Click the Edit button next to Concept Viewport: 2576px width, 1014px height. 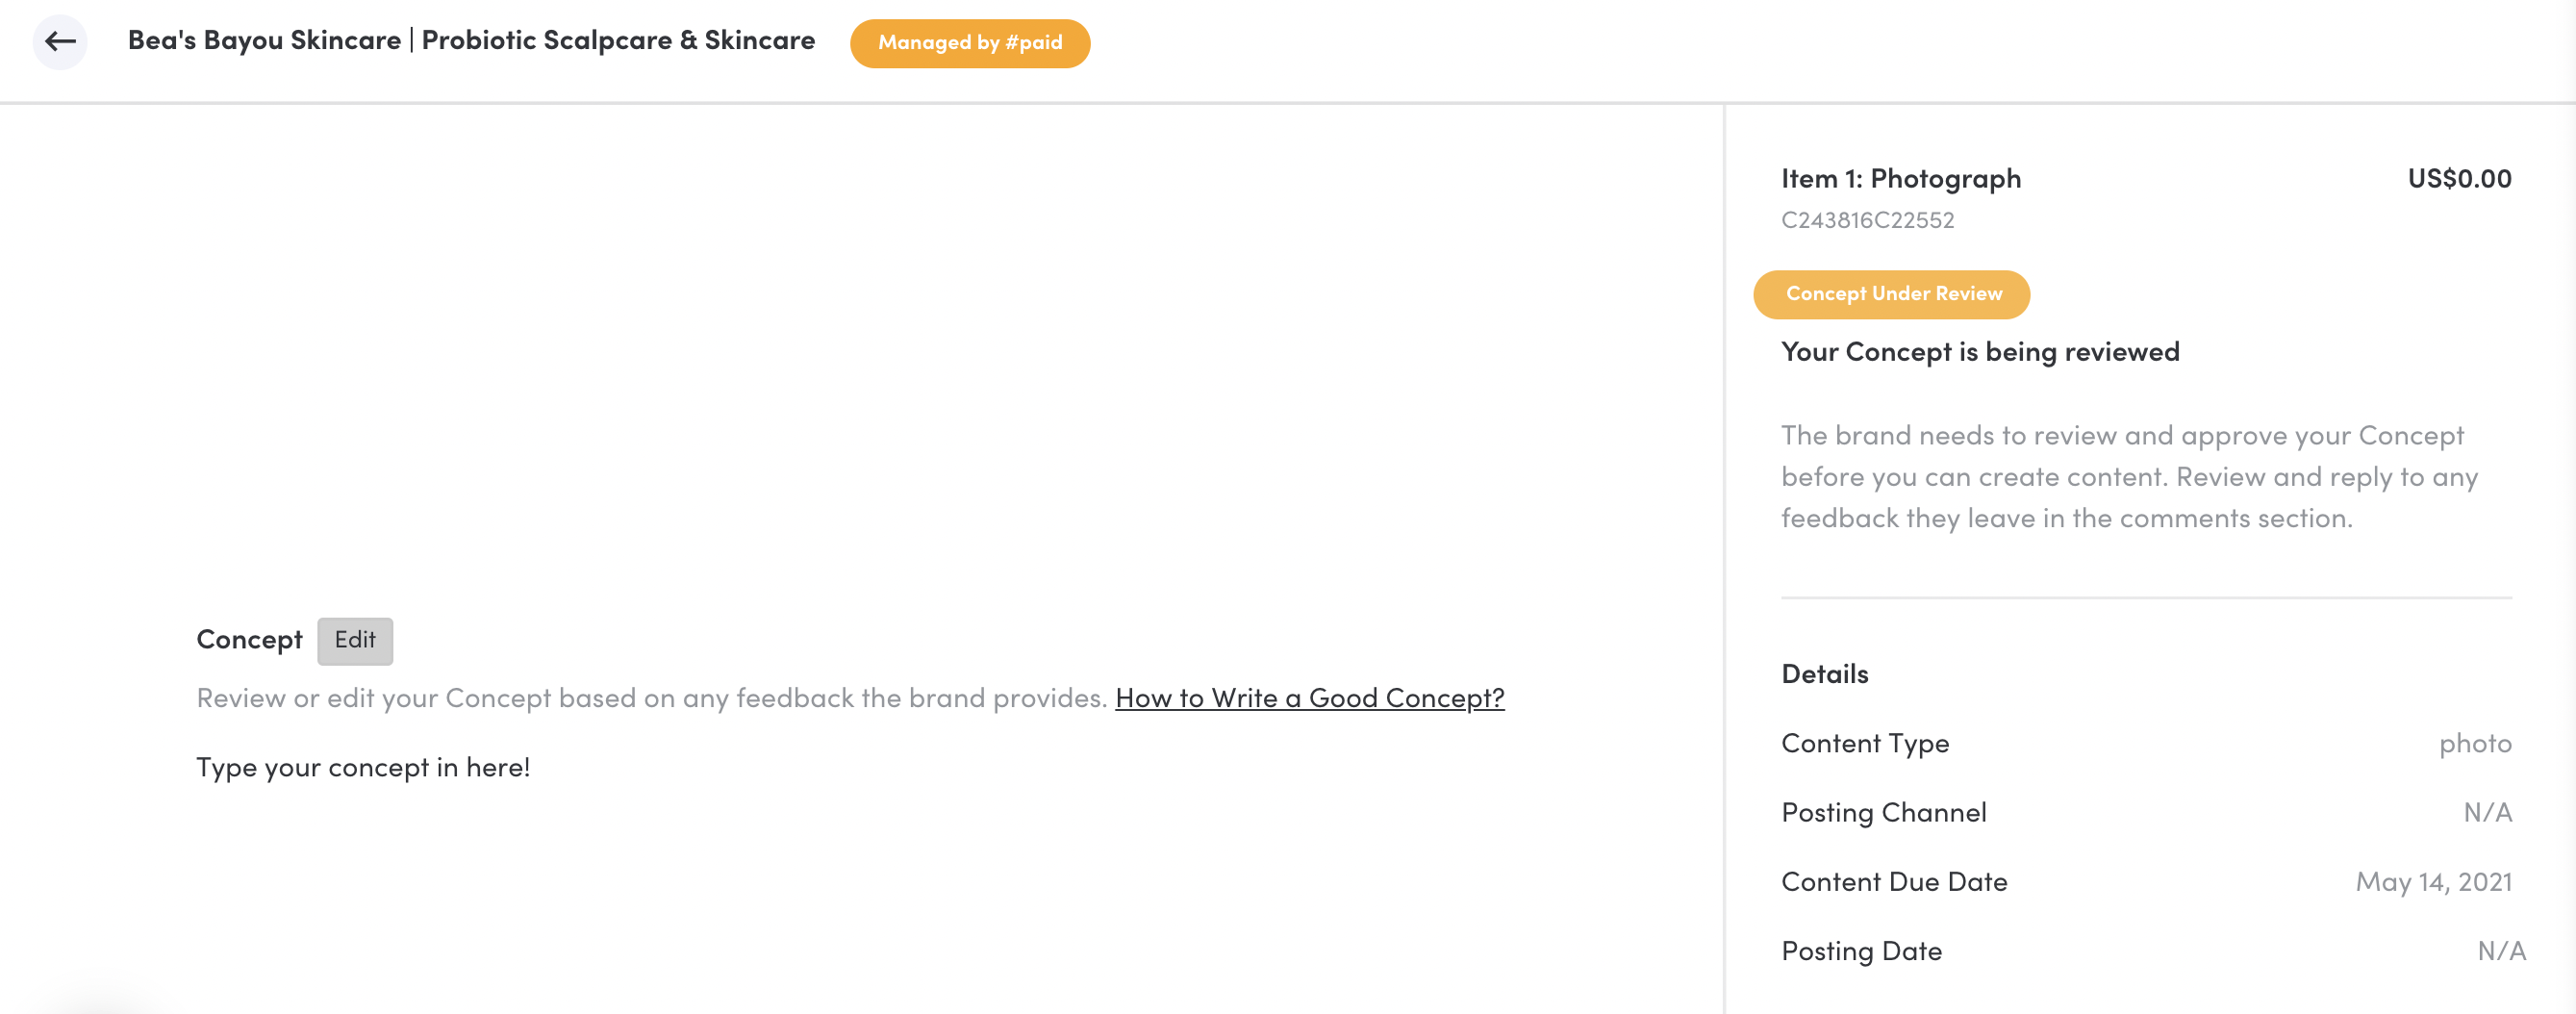(355, 640)
